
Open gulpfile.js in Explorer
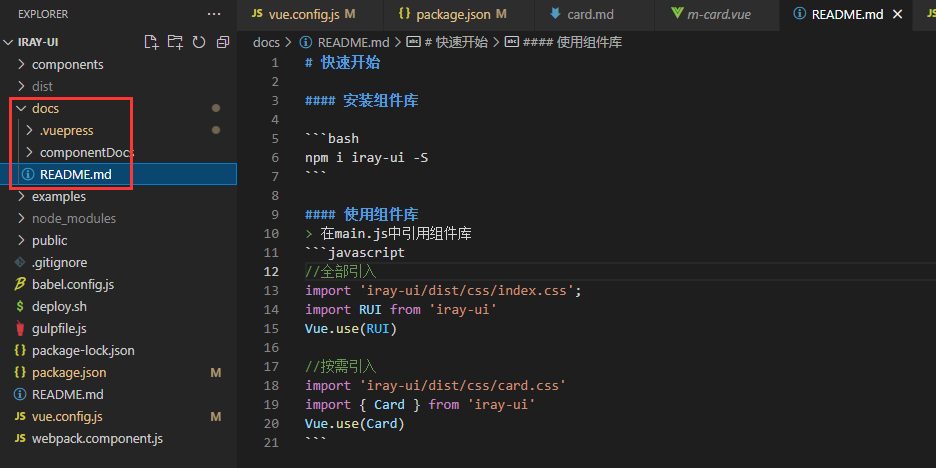118,328
